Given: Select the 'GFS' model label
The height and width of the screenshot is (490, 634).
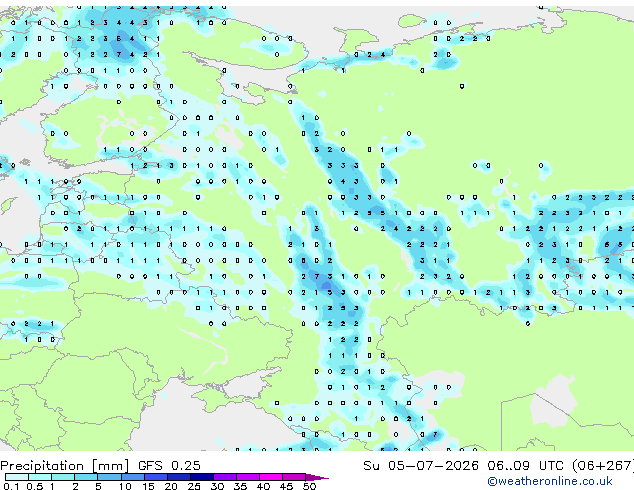Looking at the screenshot, I should pyautogui.click(x=150, y=466).
